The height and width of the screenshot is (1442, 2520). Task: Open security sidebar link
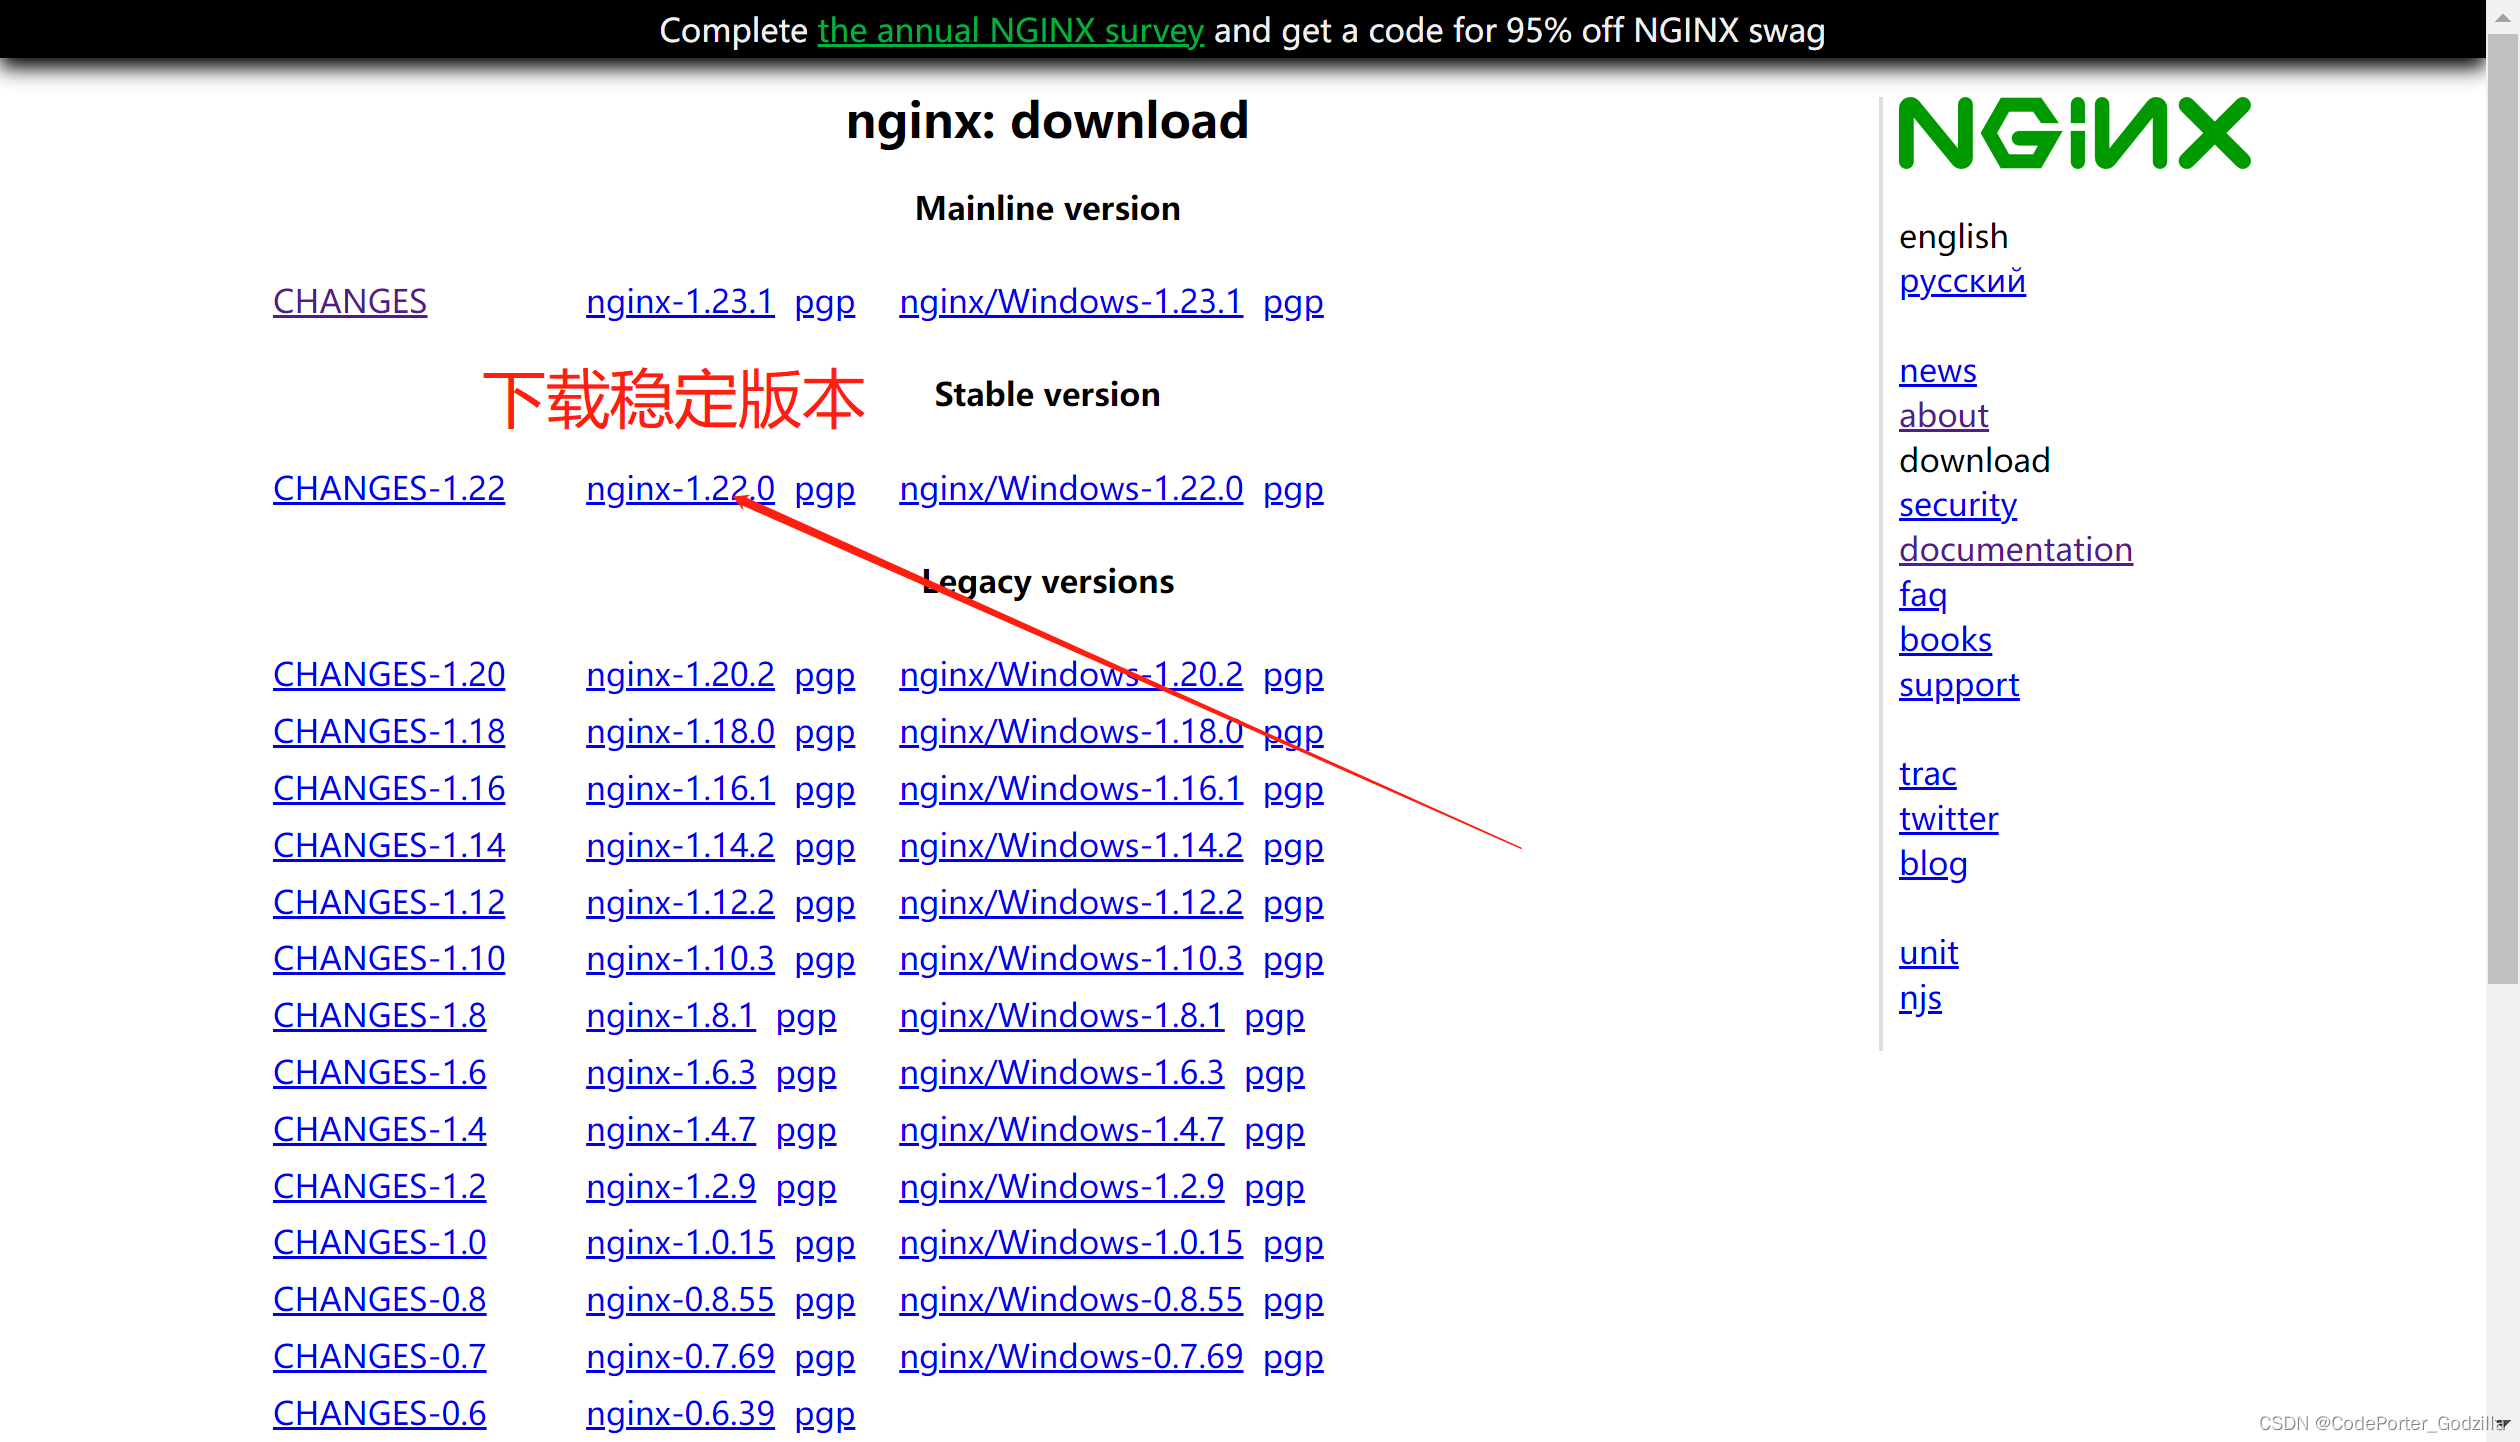1957,505
